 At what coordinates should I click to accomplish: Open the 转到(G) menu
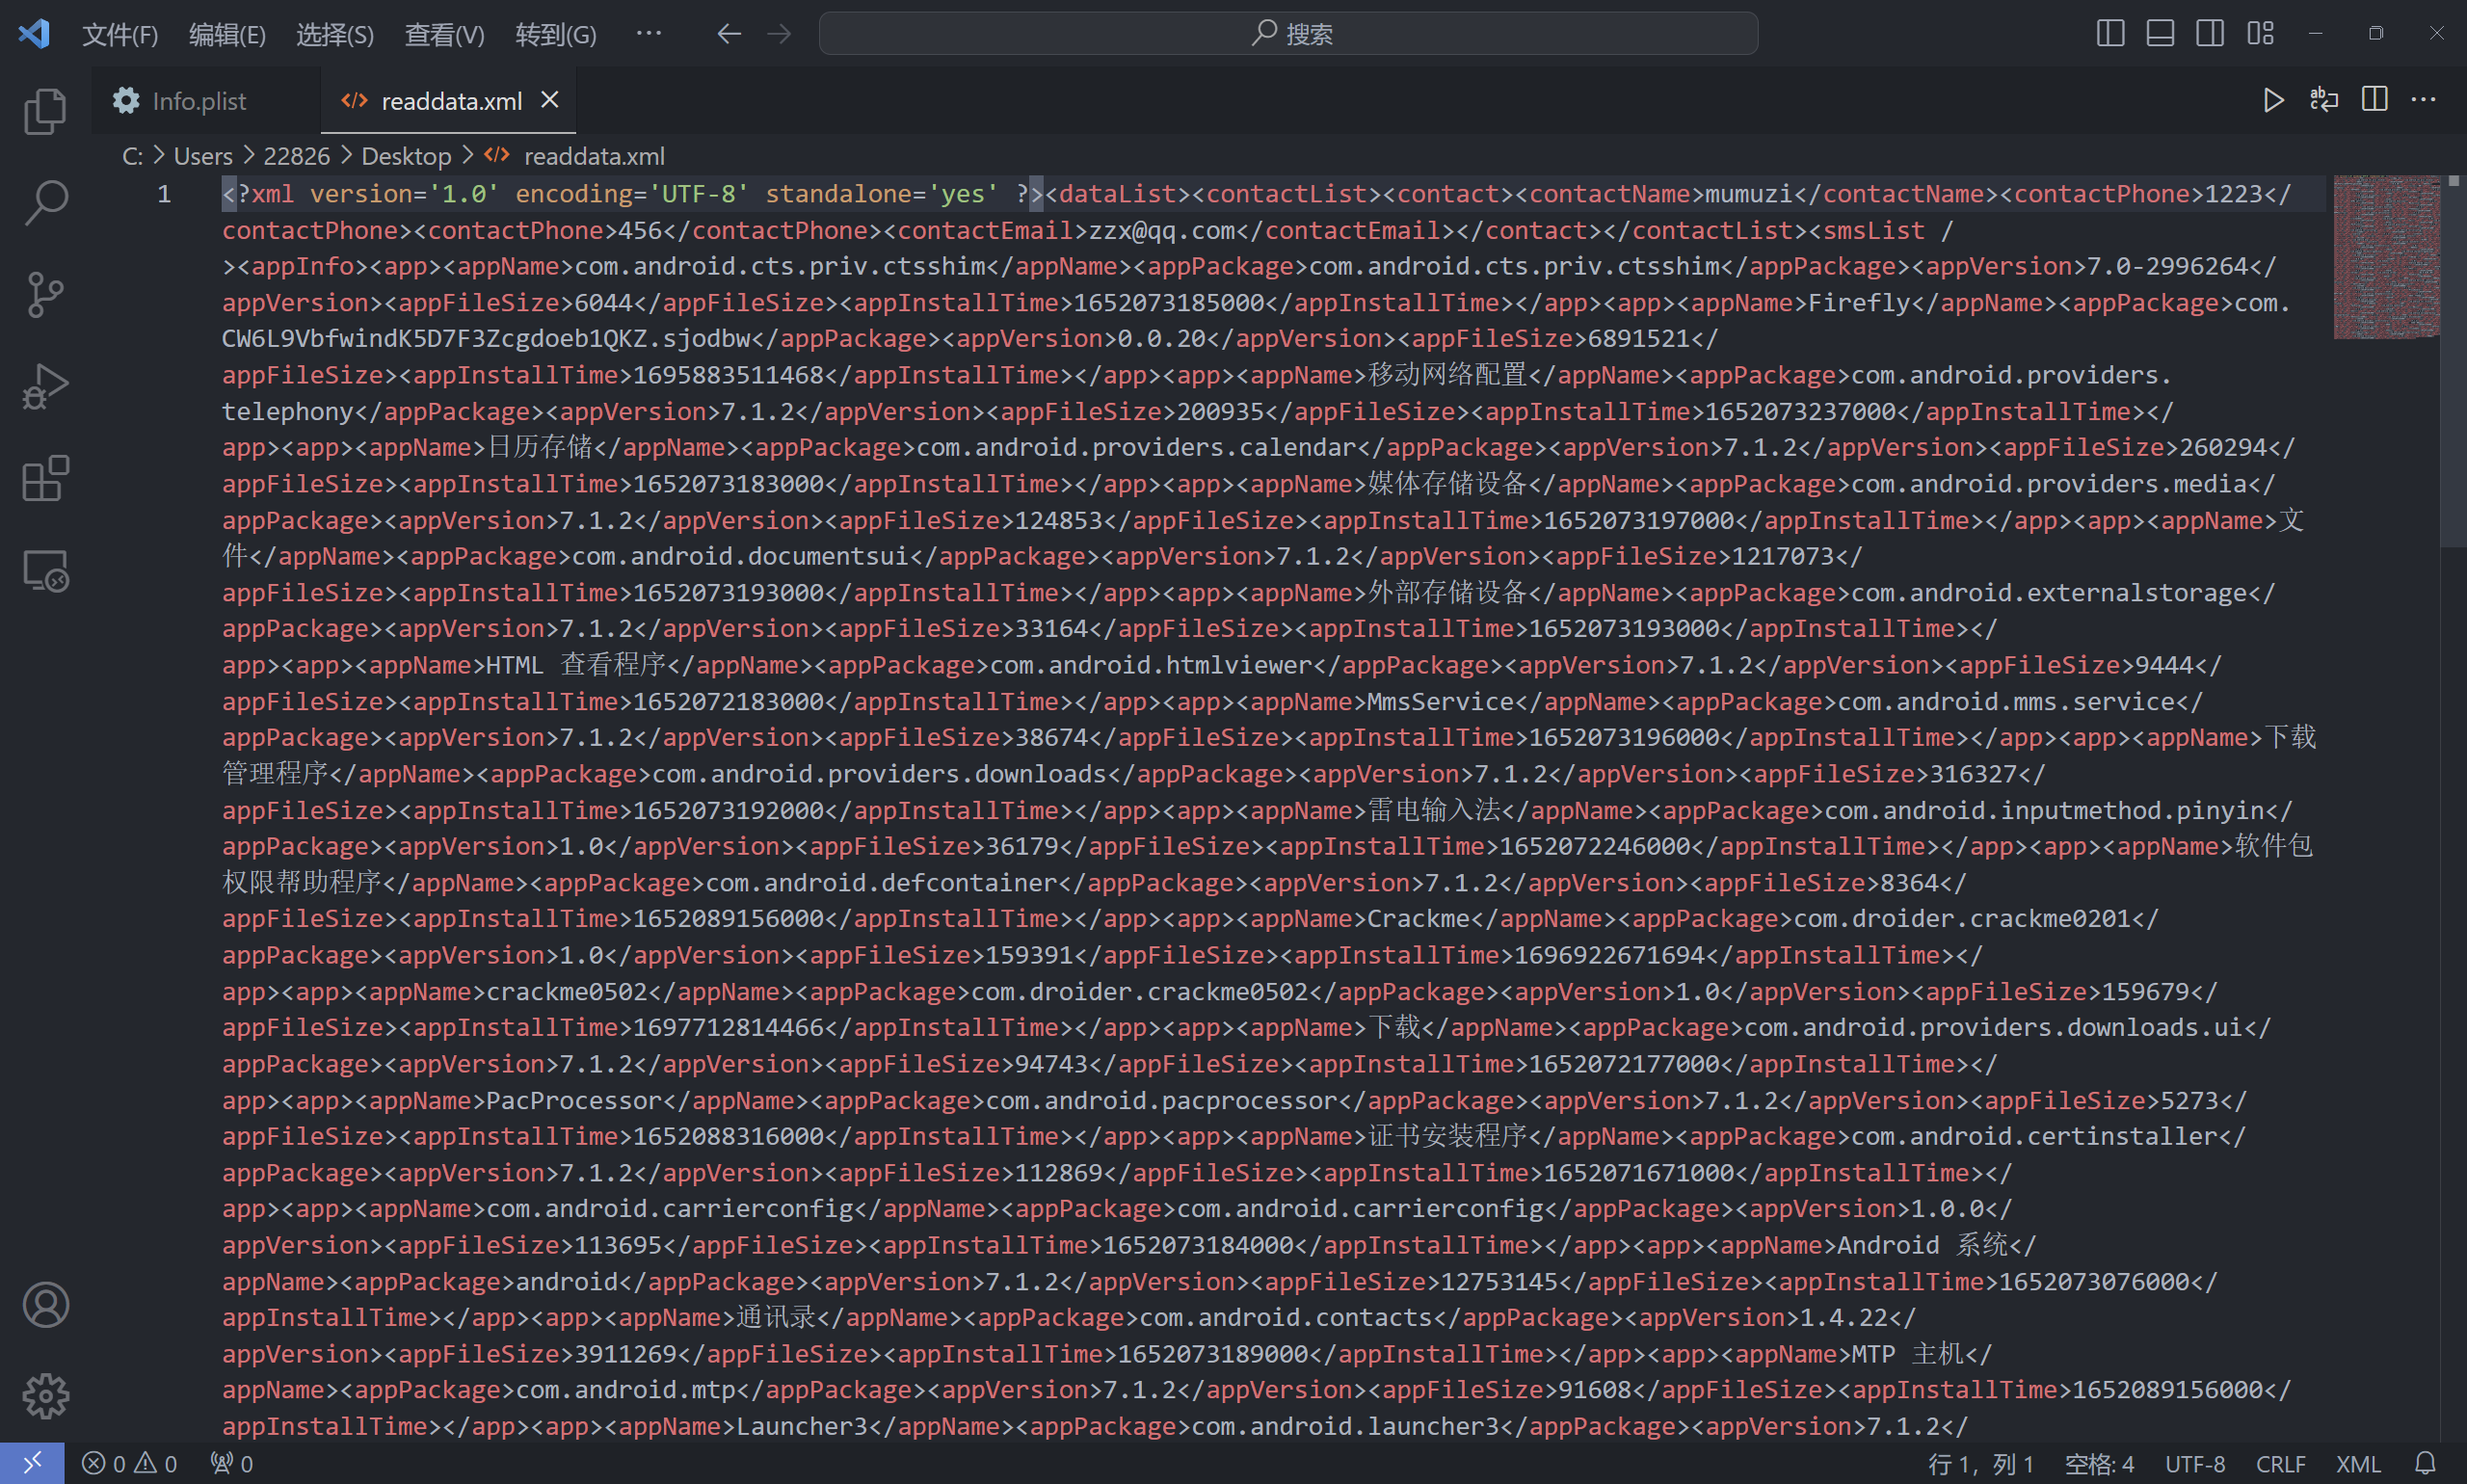click(555, 35)
